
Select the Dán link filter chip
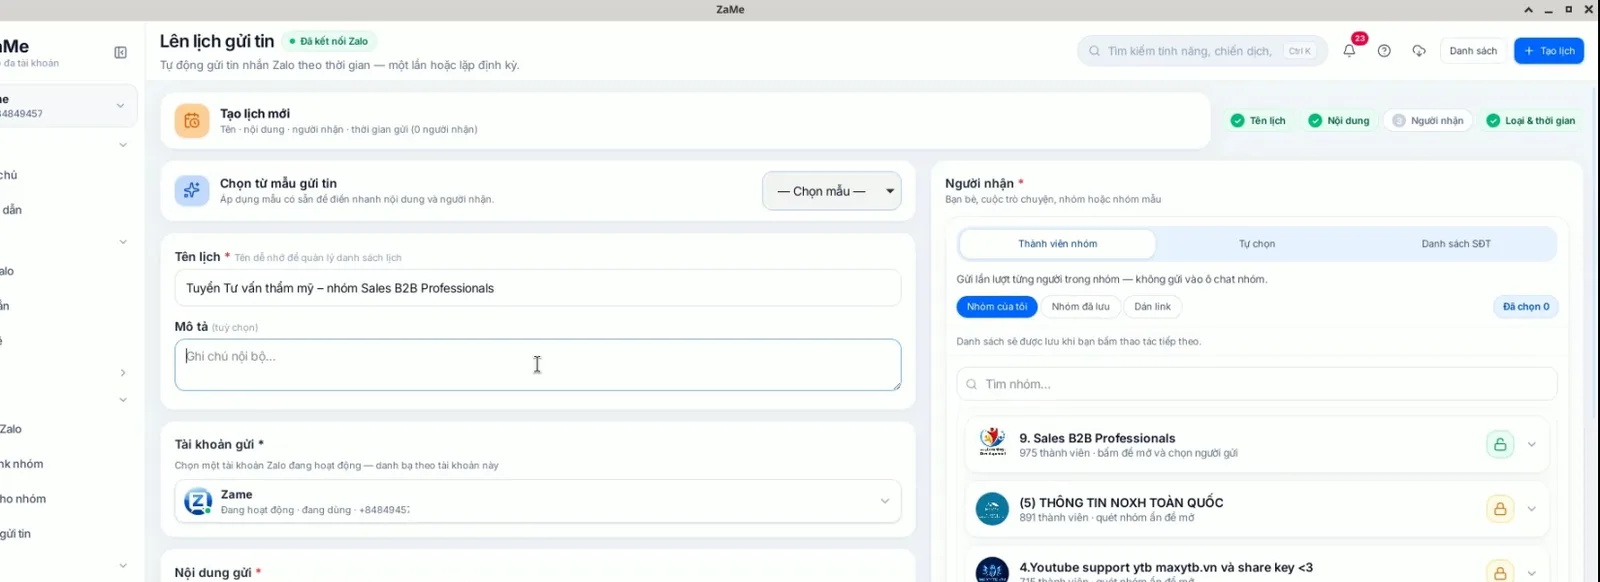1152,307
